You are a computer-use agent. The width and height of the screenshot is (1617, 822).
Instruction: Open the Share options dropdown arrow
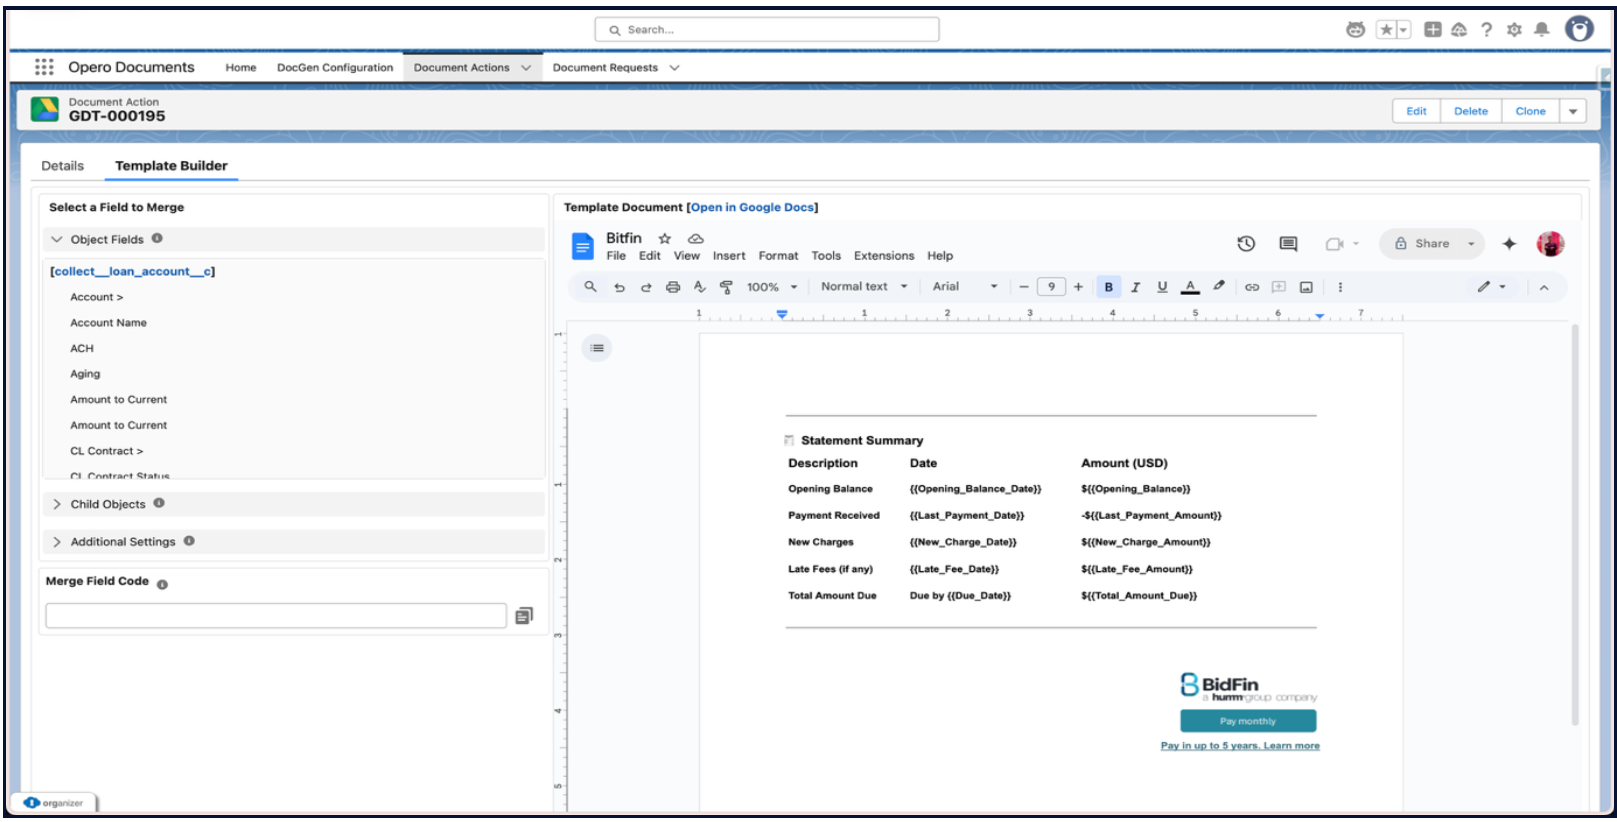[1471, 244]
